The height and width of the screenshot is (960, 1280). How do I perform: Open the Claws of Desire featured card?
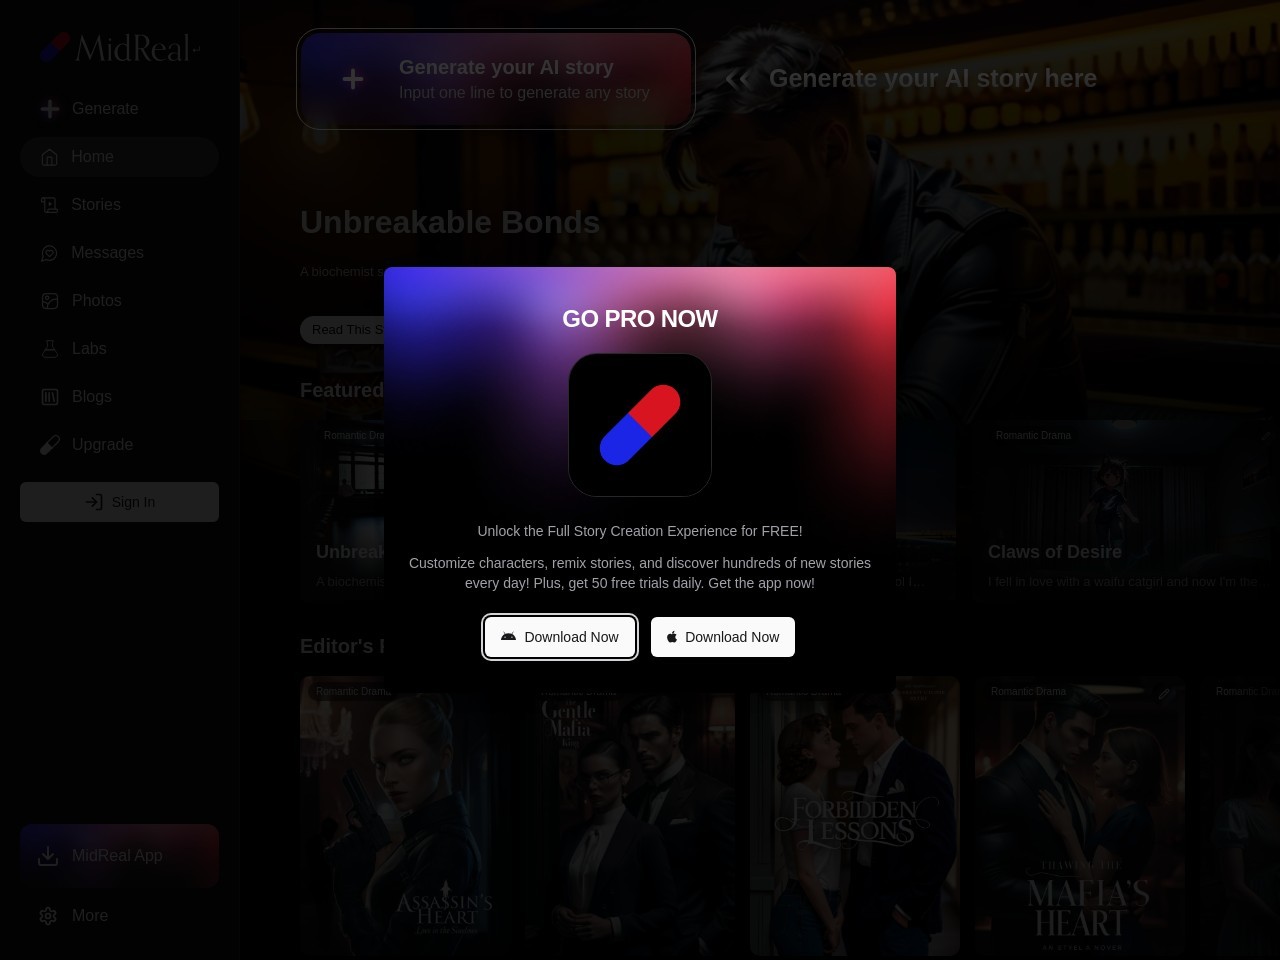(1120, 510)
